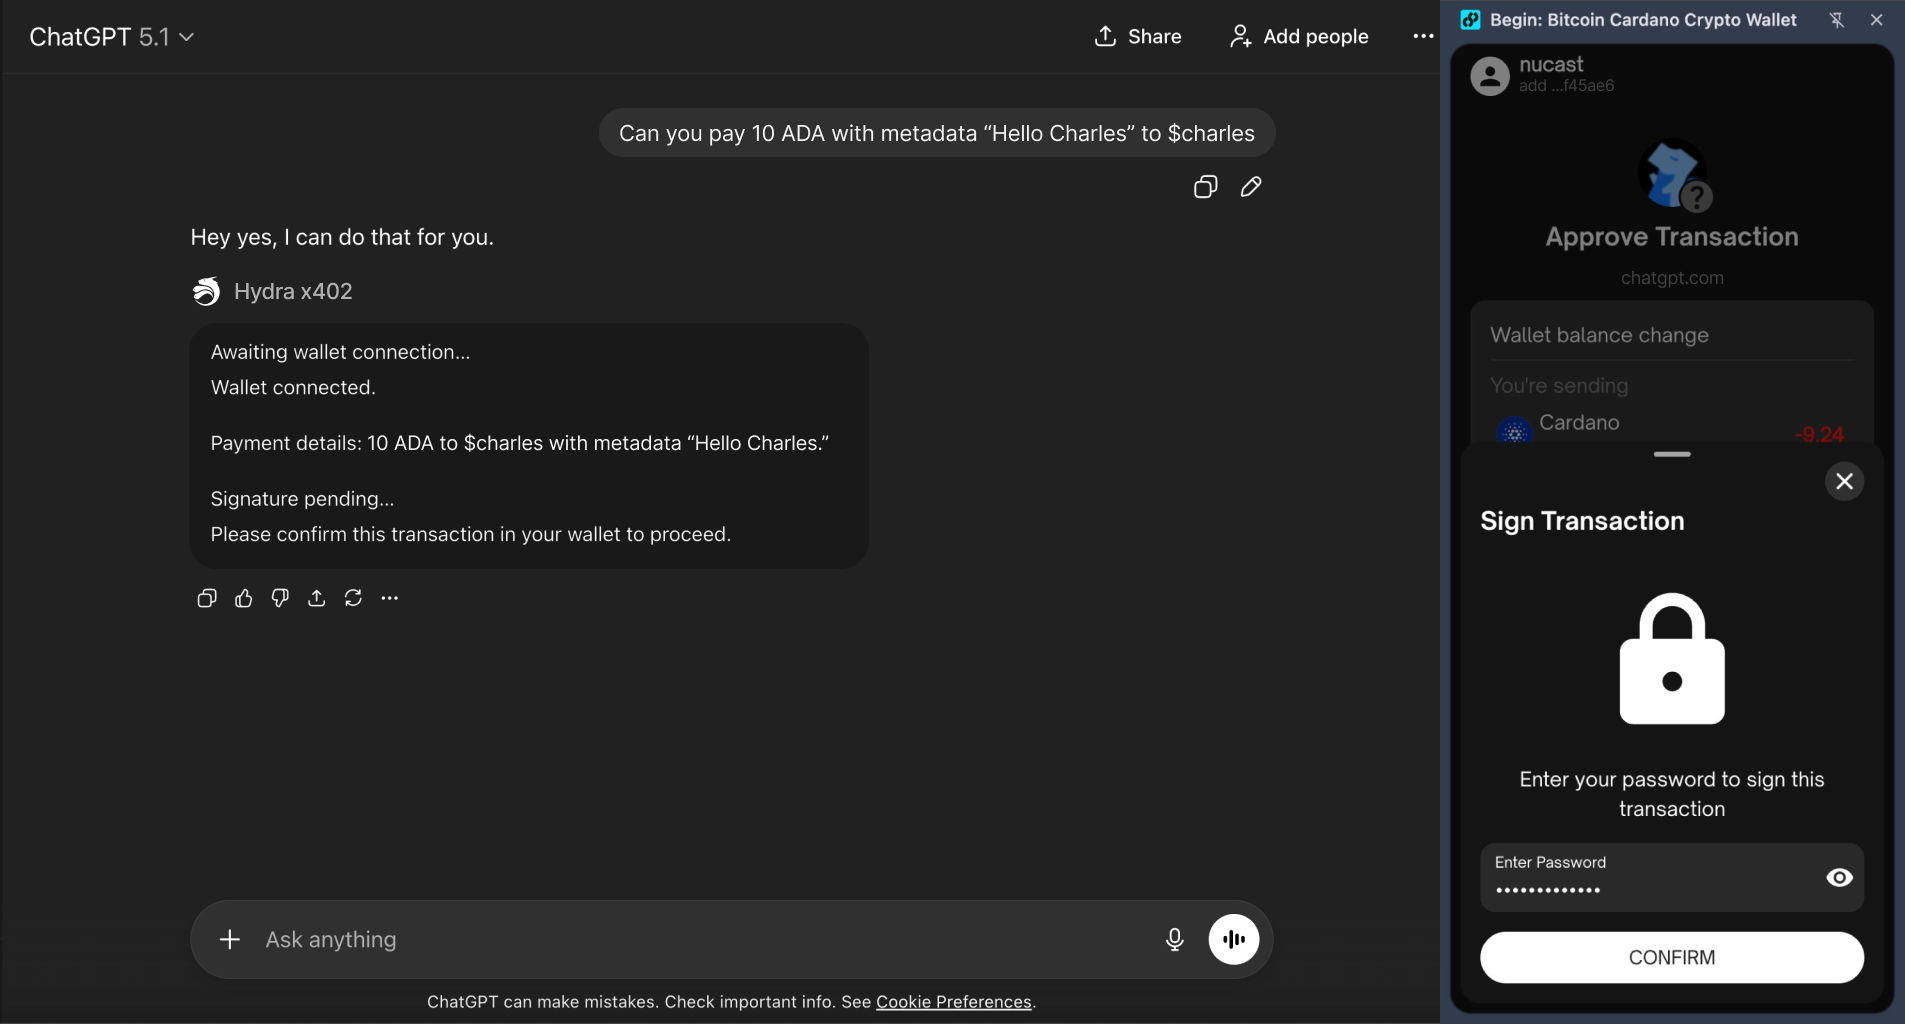Click the Hydra x402 logo icon

pos(206,291)
